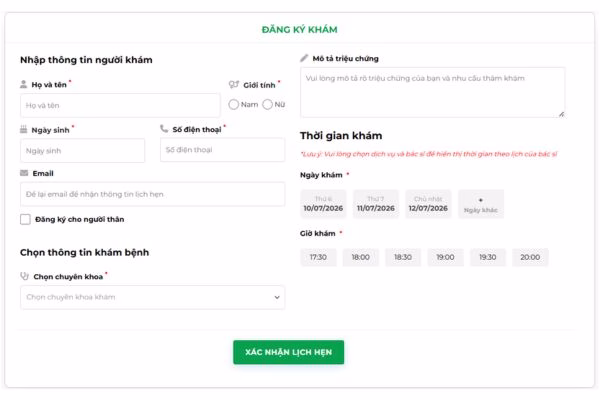600x400 pixels.
Task: Select the Nam gender radio button
Action: coord(233,104)
